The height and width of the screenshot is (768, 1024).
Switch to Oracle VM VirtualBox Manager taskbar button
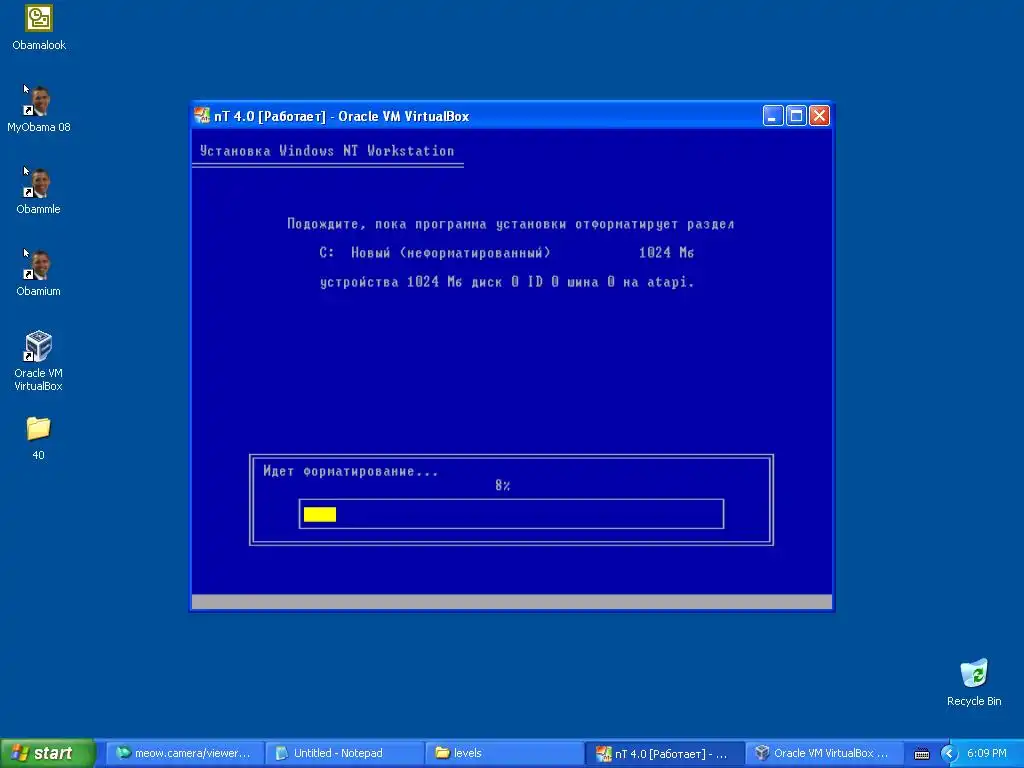824,753
